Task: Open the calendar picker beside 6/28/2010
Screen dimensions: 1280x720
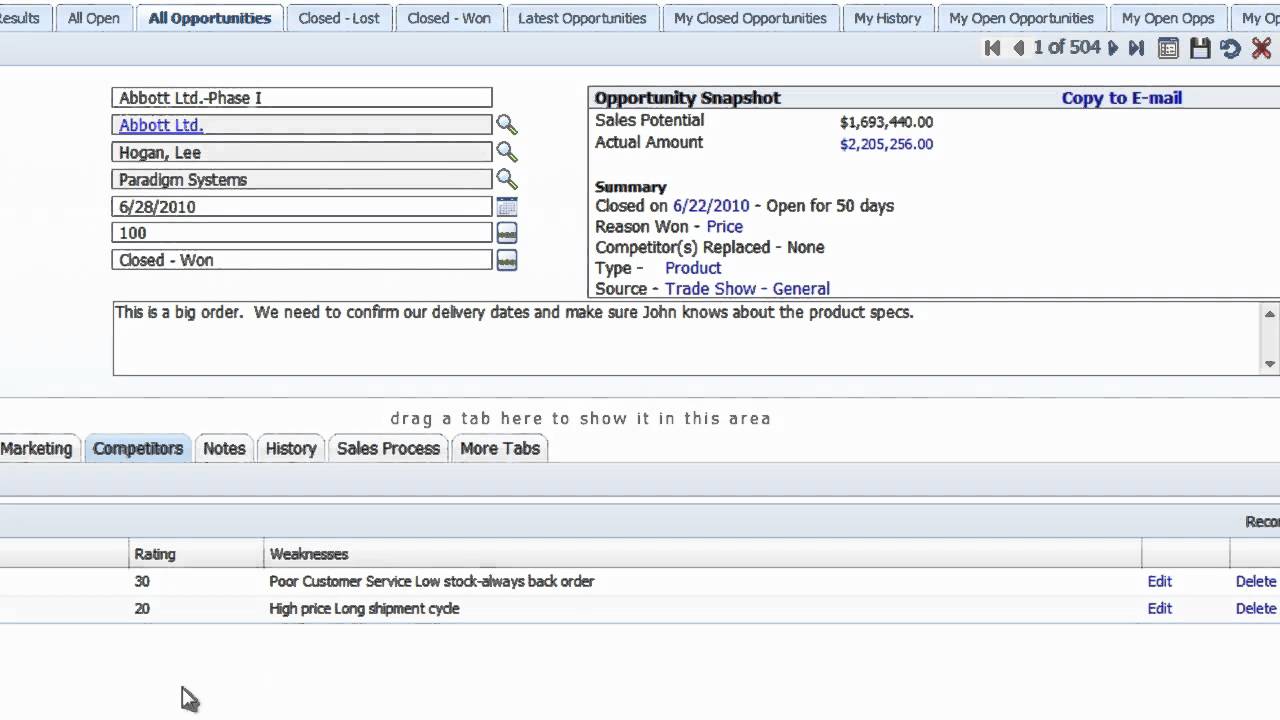Action: tap(507, 206)
